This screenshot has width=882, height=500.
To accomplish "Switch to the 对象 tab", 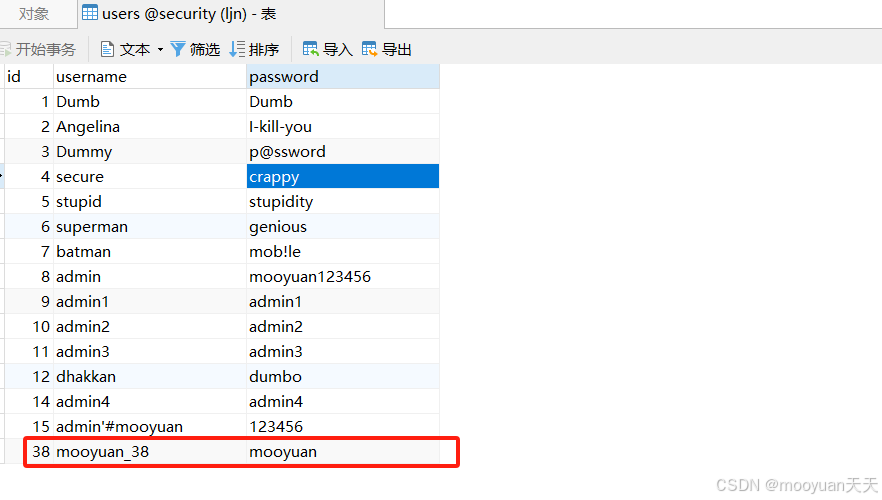I will pos(34,13).
